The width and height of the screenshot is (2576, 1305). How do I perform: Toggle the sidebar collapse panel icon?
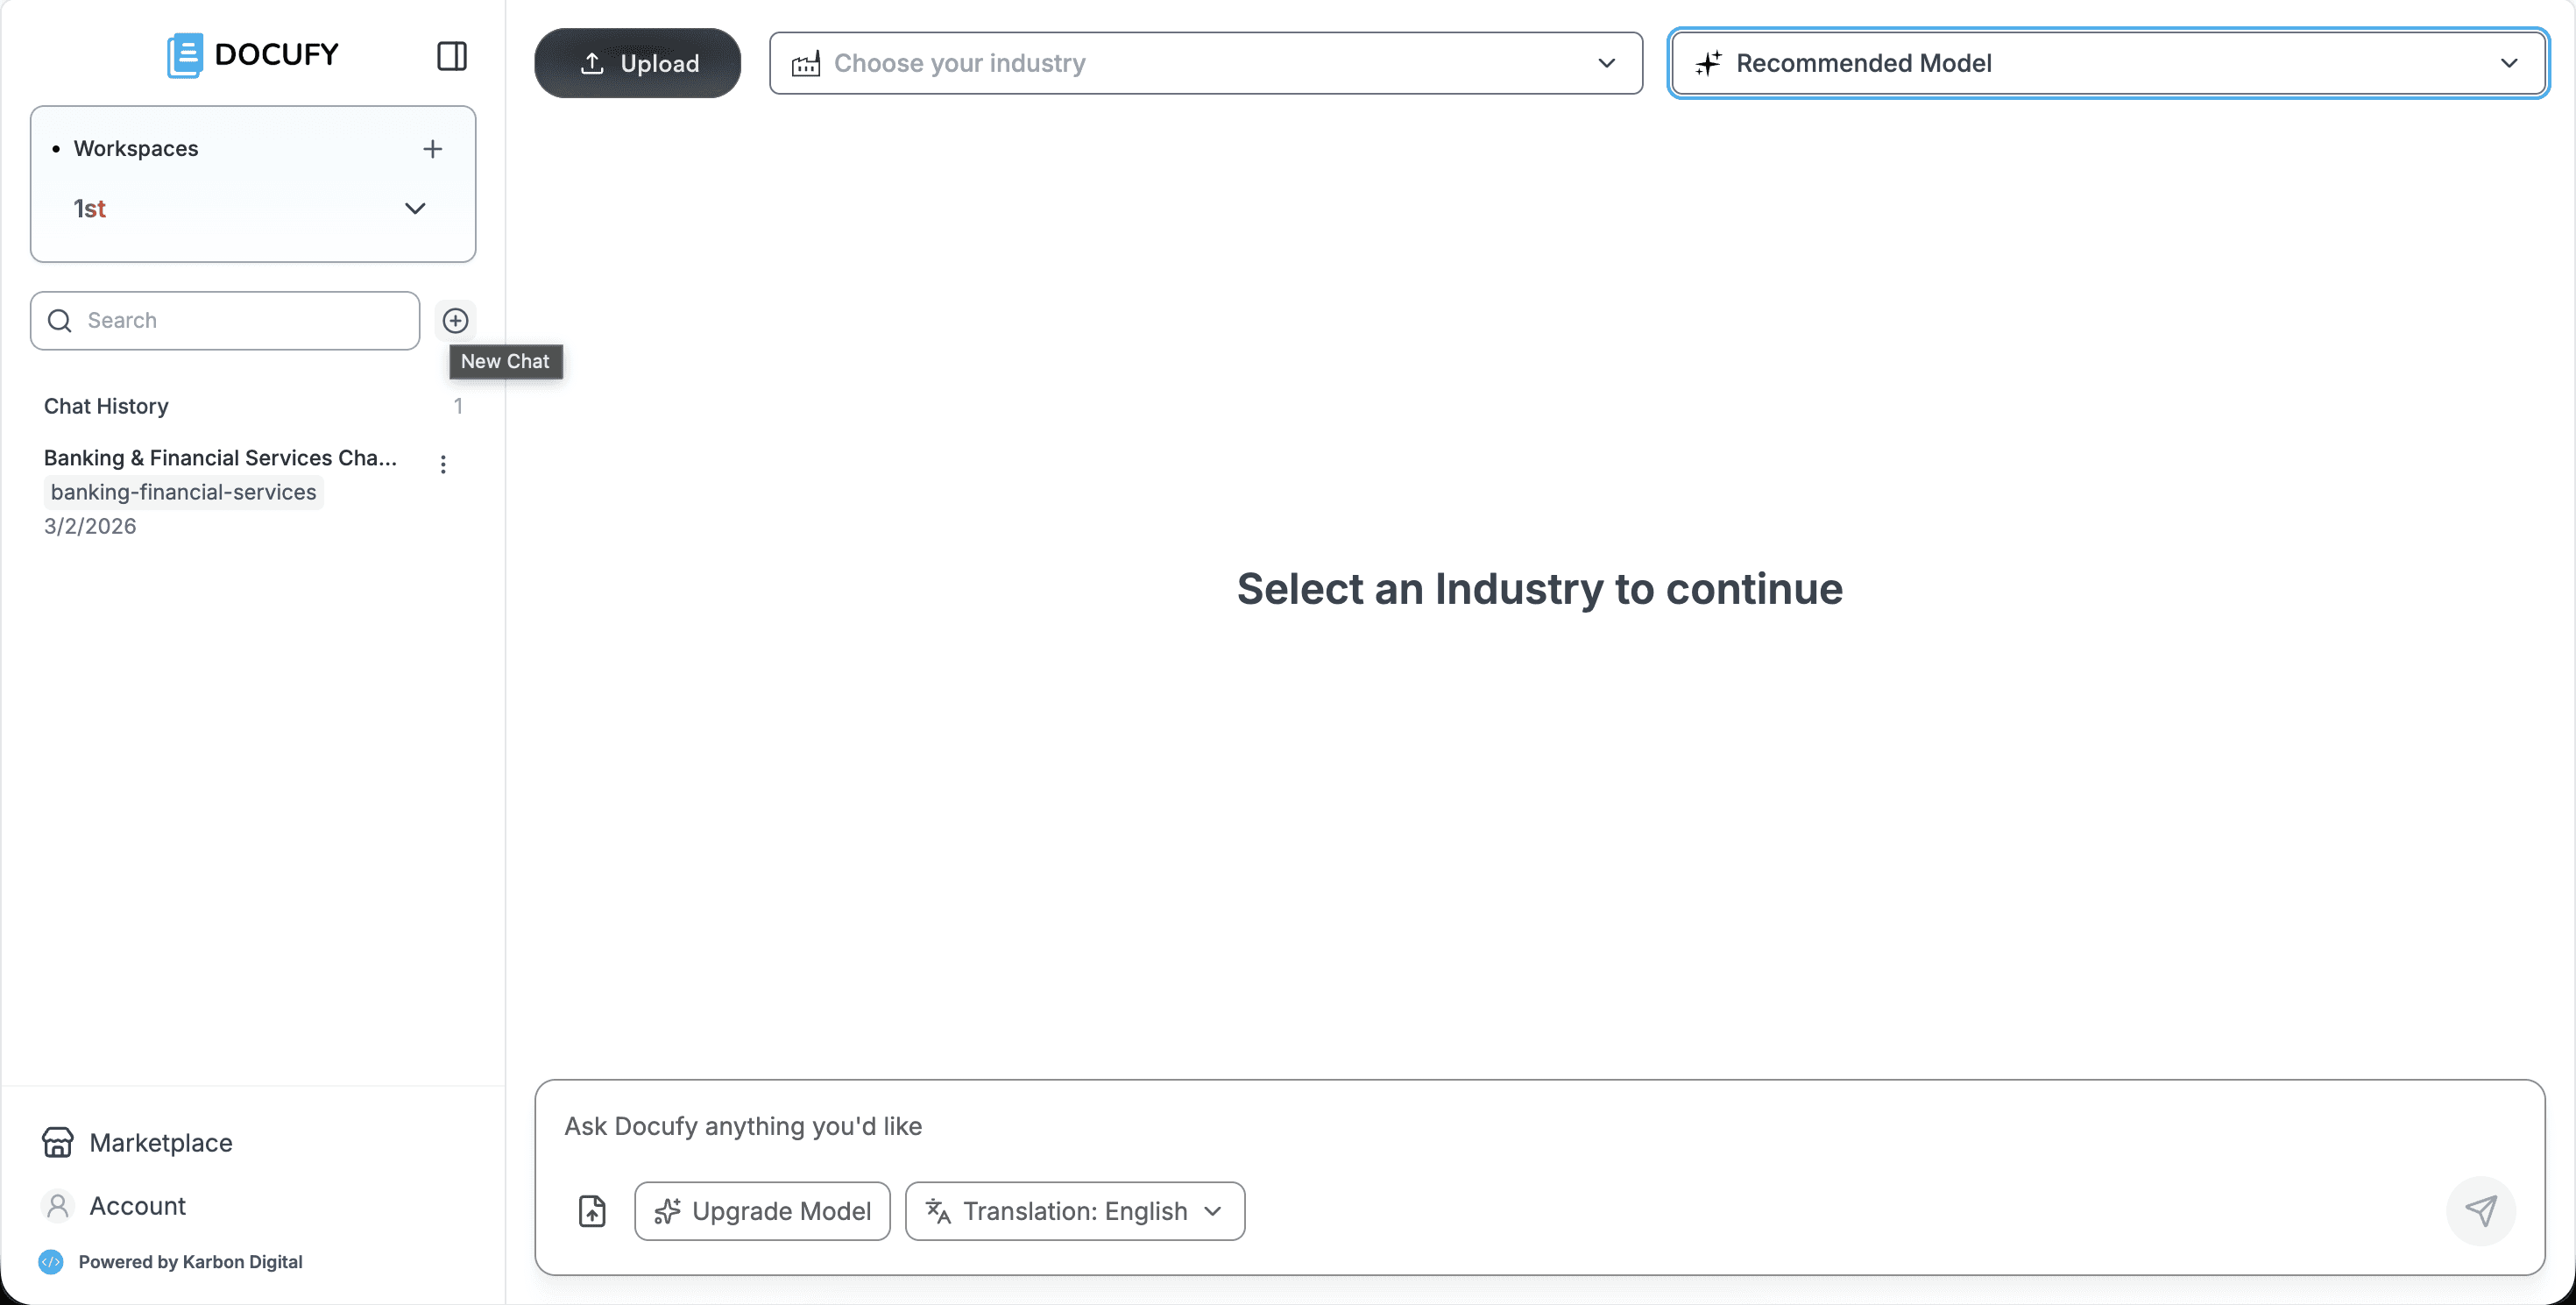(452, 56)
